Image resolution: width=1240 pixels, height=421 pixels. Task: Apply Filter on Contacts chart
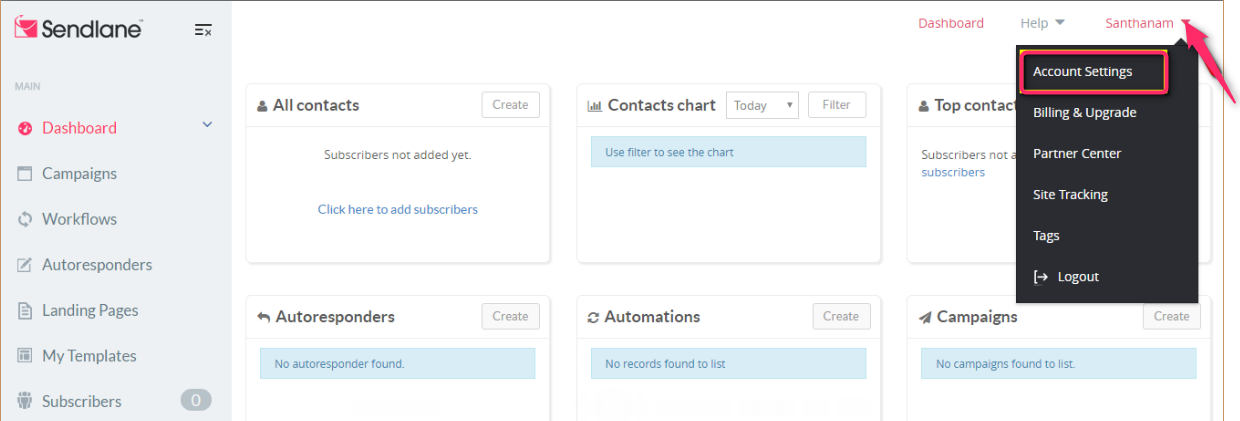coord(836,105)
